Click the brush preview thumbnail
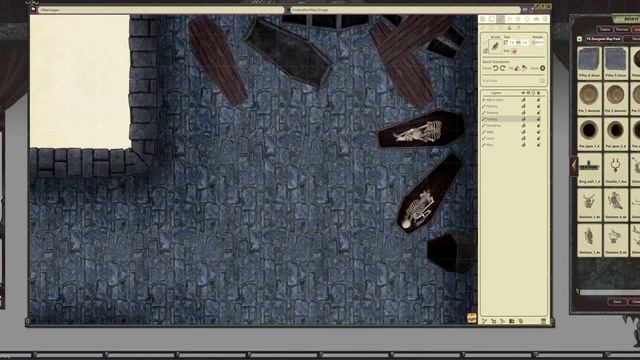Viewport: 640px width, 360px height. click(x=495, y=46)
